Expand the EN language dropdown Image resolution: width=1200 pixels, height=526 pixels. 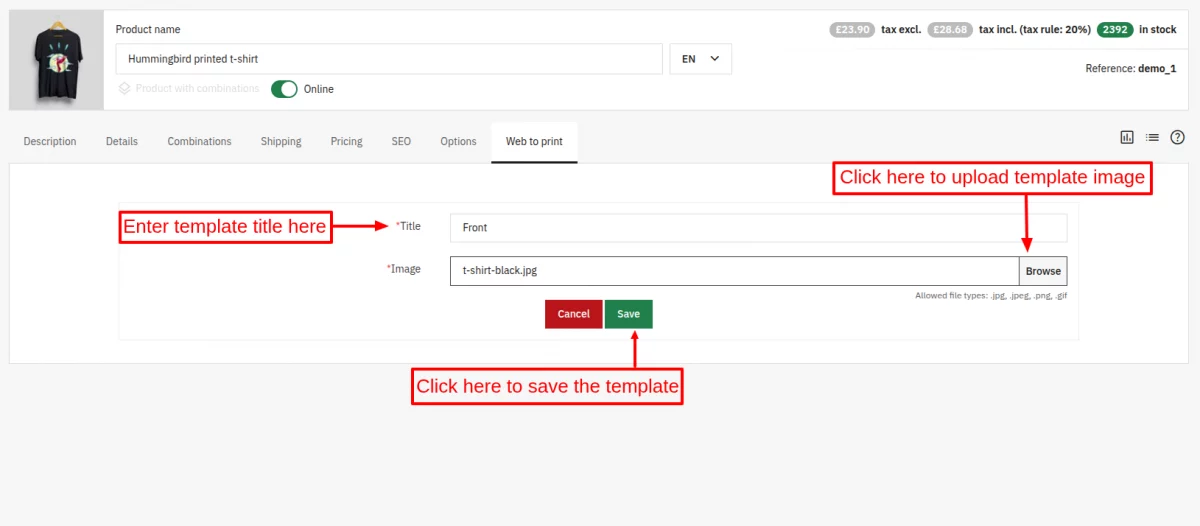tap(700, 59)
